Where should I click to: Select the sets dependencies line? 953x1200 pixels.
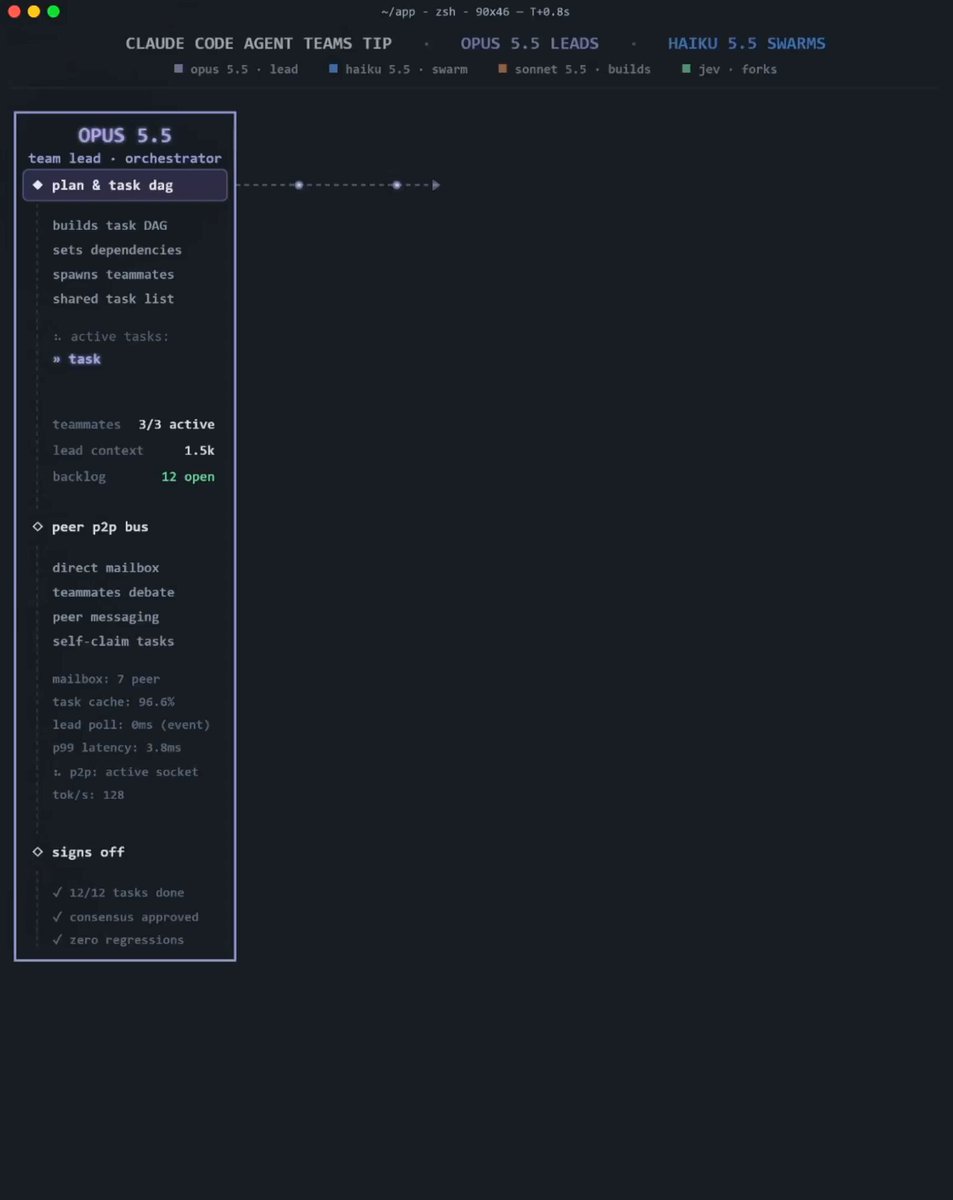coord(117,250)
